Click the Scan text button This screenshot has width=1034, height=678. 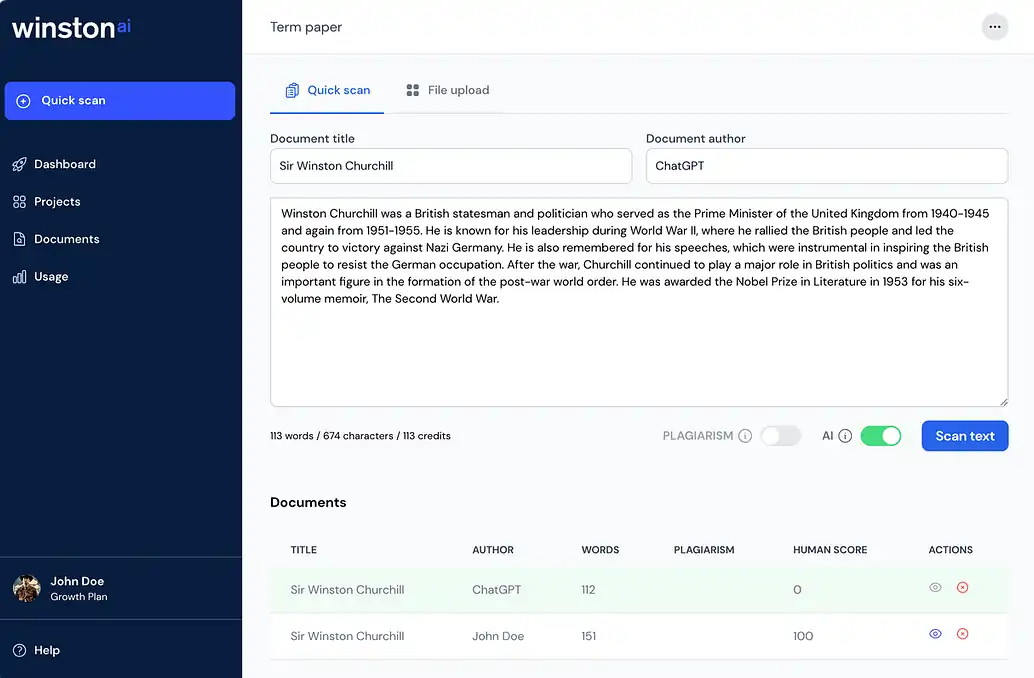coord(965,436)
